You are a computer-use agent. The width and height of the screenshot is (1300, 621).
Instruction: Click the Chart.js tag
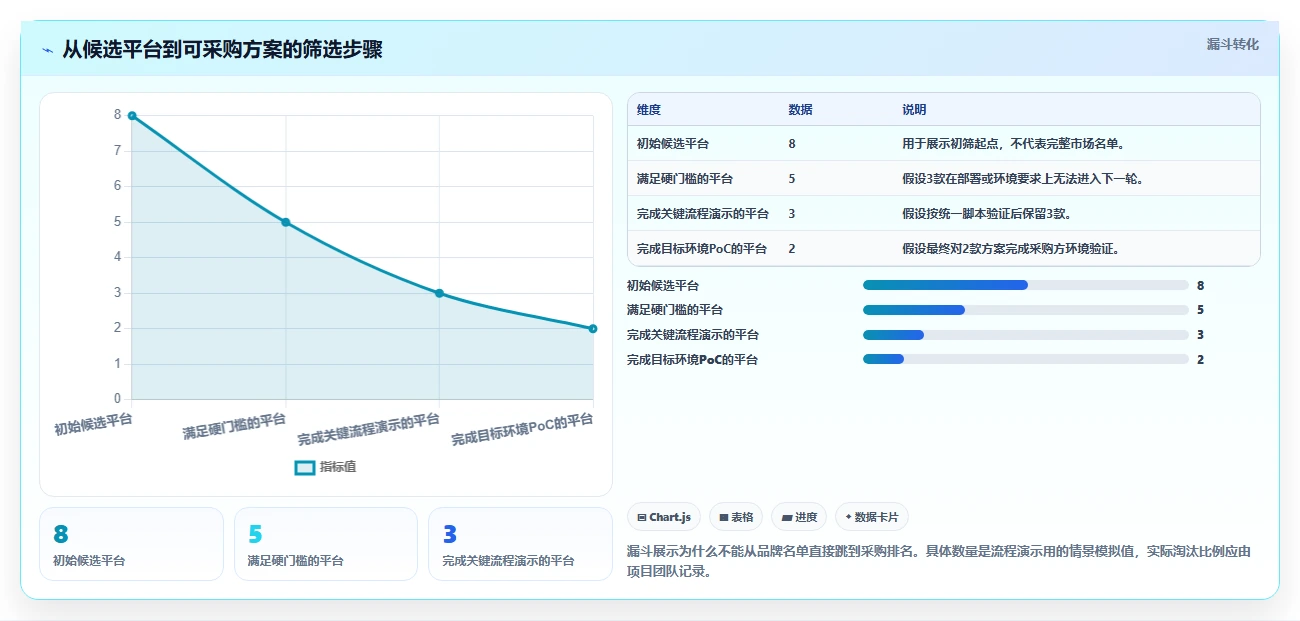coord(664,517)
